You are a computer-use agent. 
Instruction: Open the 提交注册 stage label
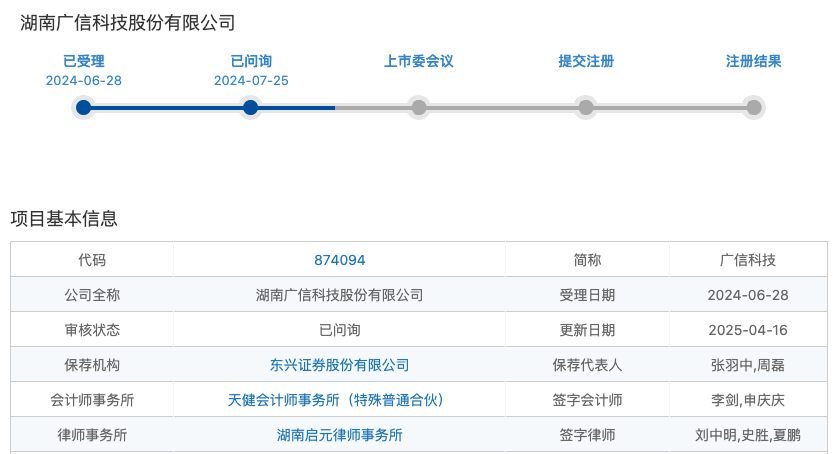[x=586, y=61]
